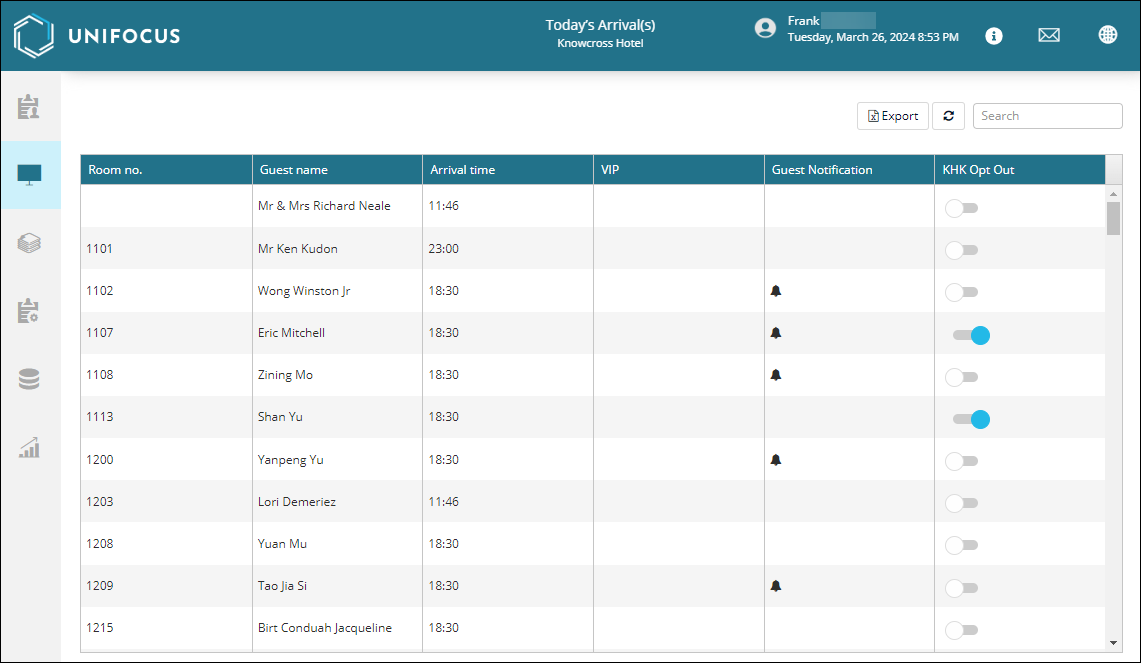Disable KHK Opt Out for room 1107
Screen dimensions: 1141x663
(x=970, y=335)
